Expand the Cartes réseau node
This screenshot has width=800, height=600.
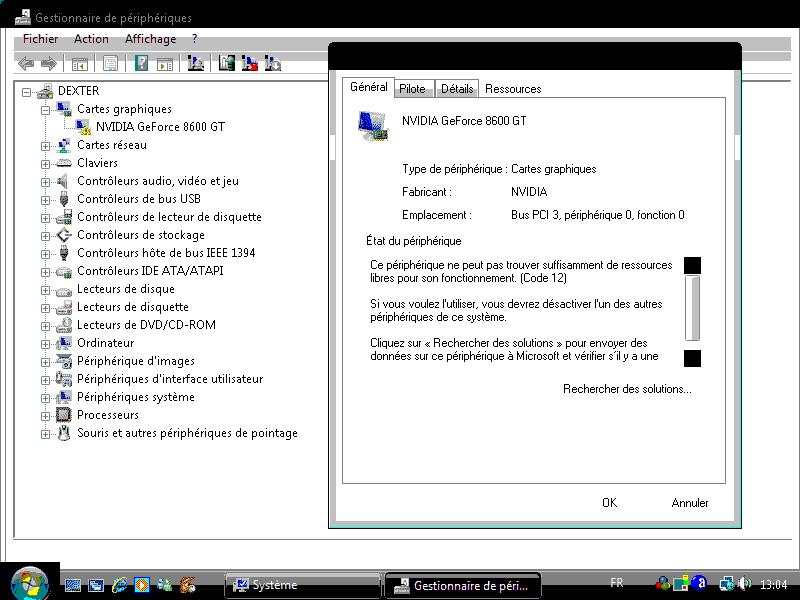point(45,146)
